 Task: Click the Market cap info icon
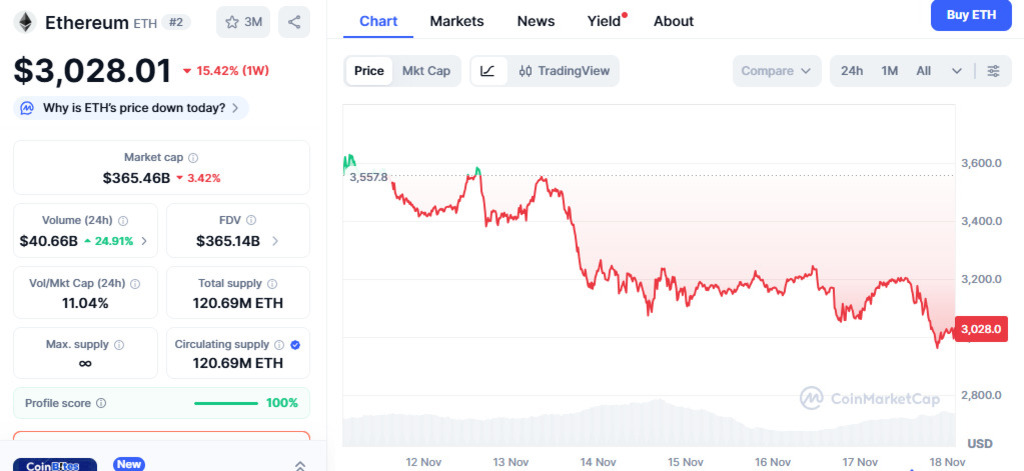coord(193,158)
